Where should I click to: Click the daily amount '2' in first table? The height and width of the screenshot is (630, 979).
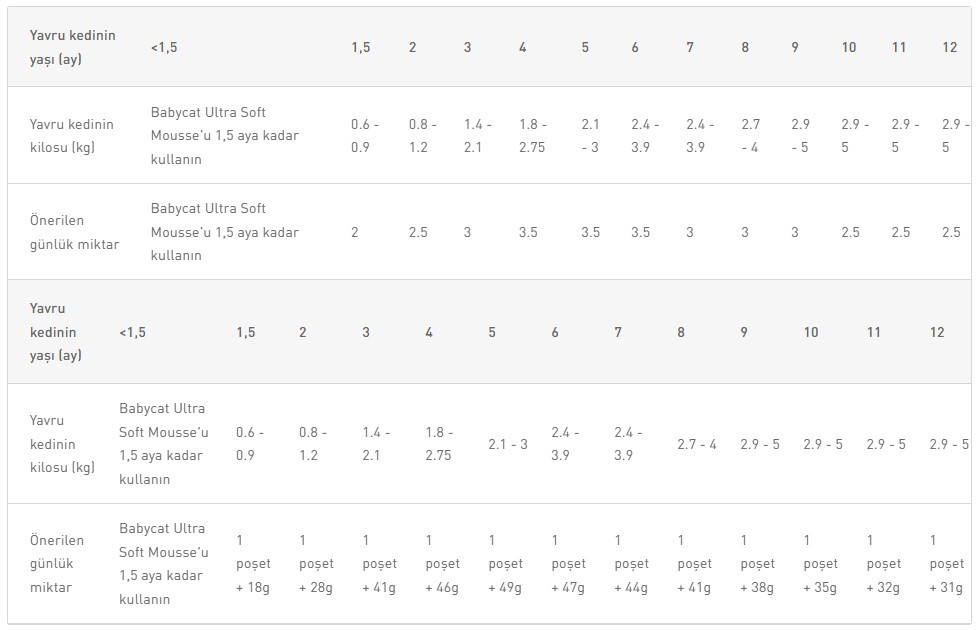[355, 232]
